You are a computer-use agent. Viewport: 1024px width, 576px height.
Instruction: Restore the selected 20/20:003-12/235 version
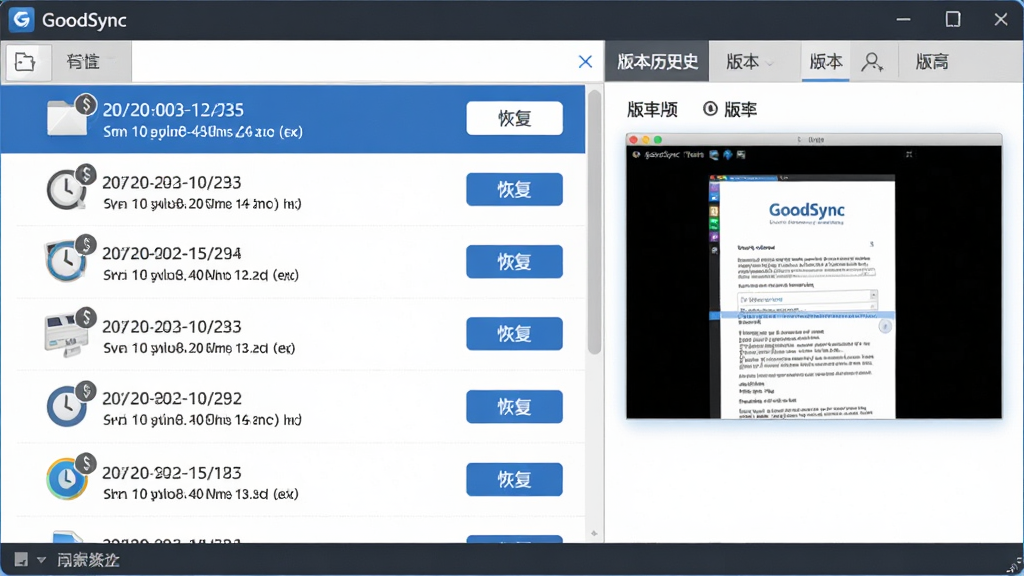(515, 118)
